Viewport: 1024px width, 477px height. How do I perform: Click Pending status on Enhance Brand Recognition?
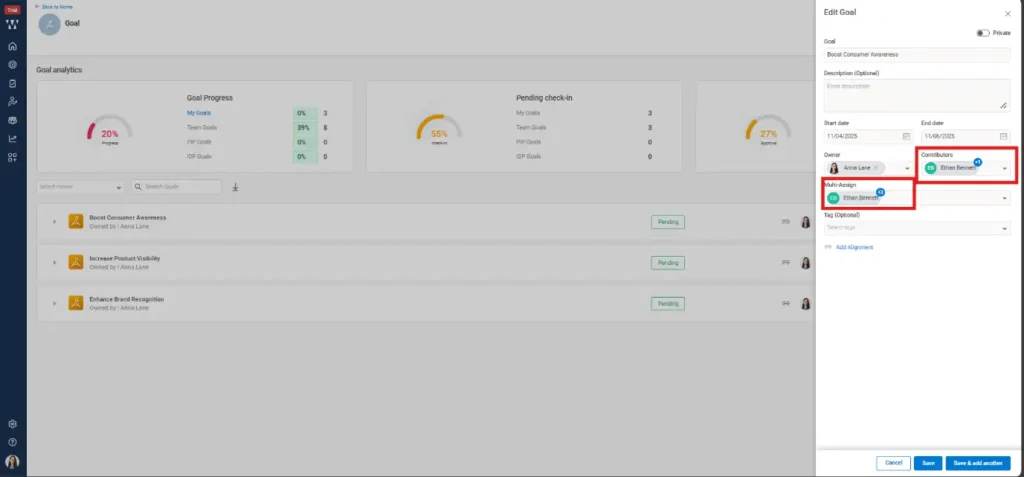(x=667, y=304)
